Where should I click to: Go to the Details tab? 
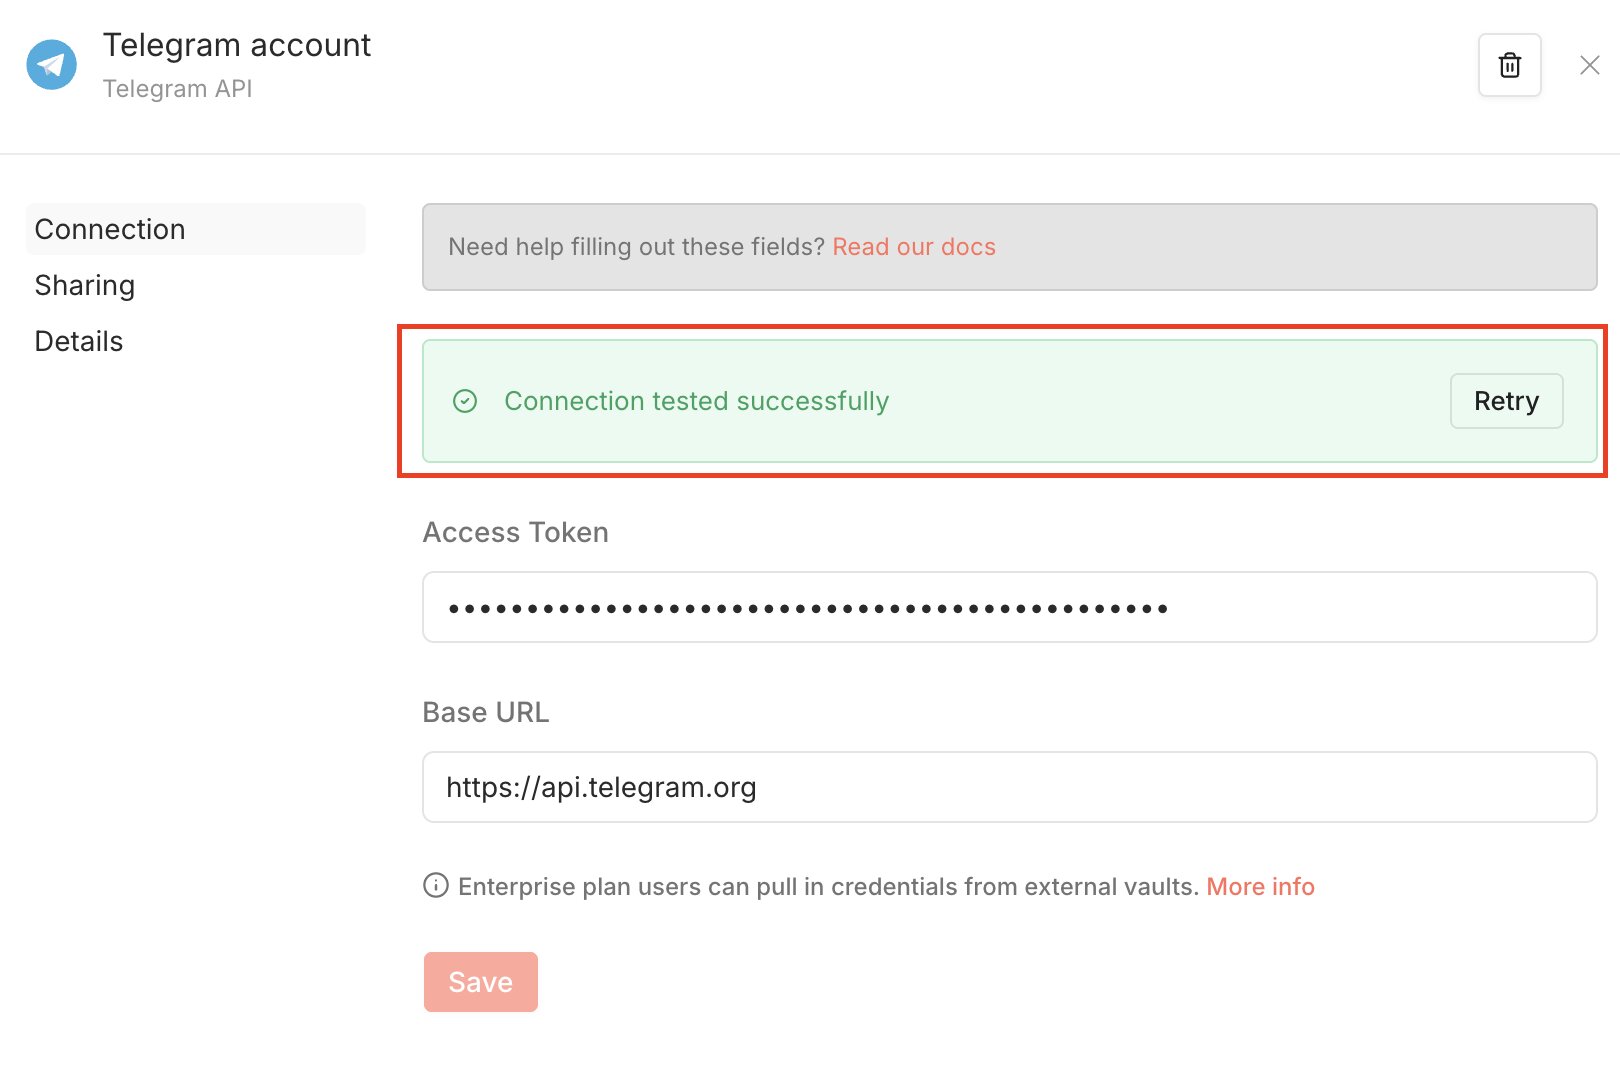pyautogui.click(x=79, y=341)
